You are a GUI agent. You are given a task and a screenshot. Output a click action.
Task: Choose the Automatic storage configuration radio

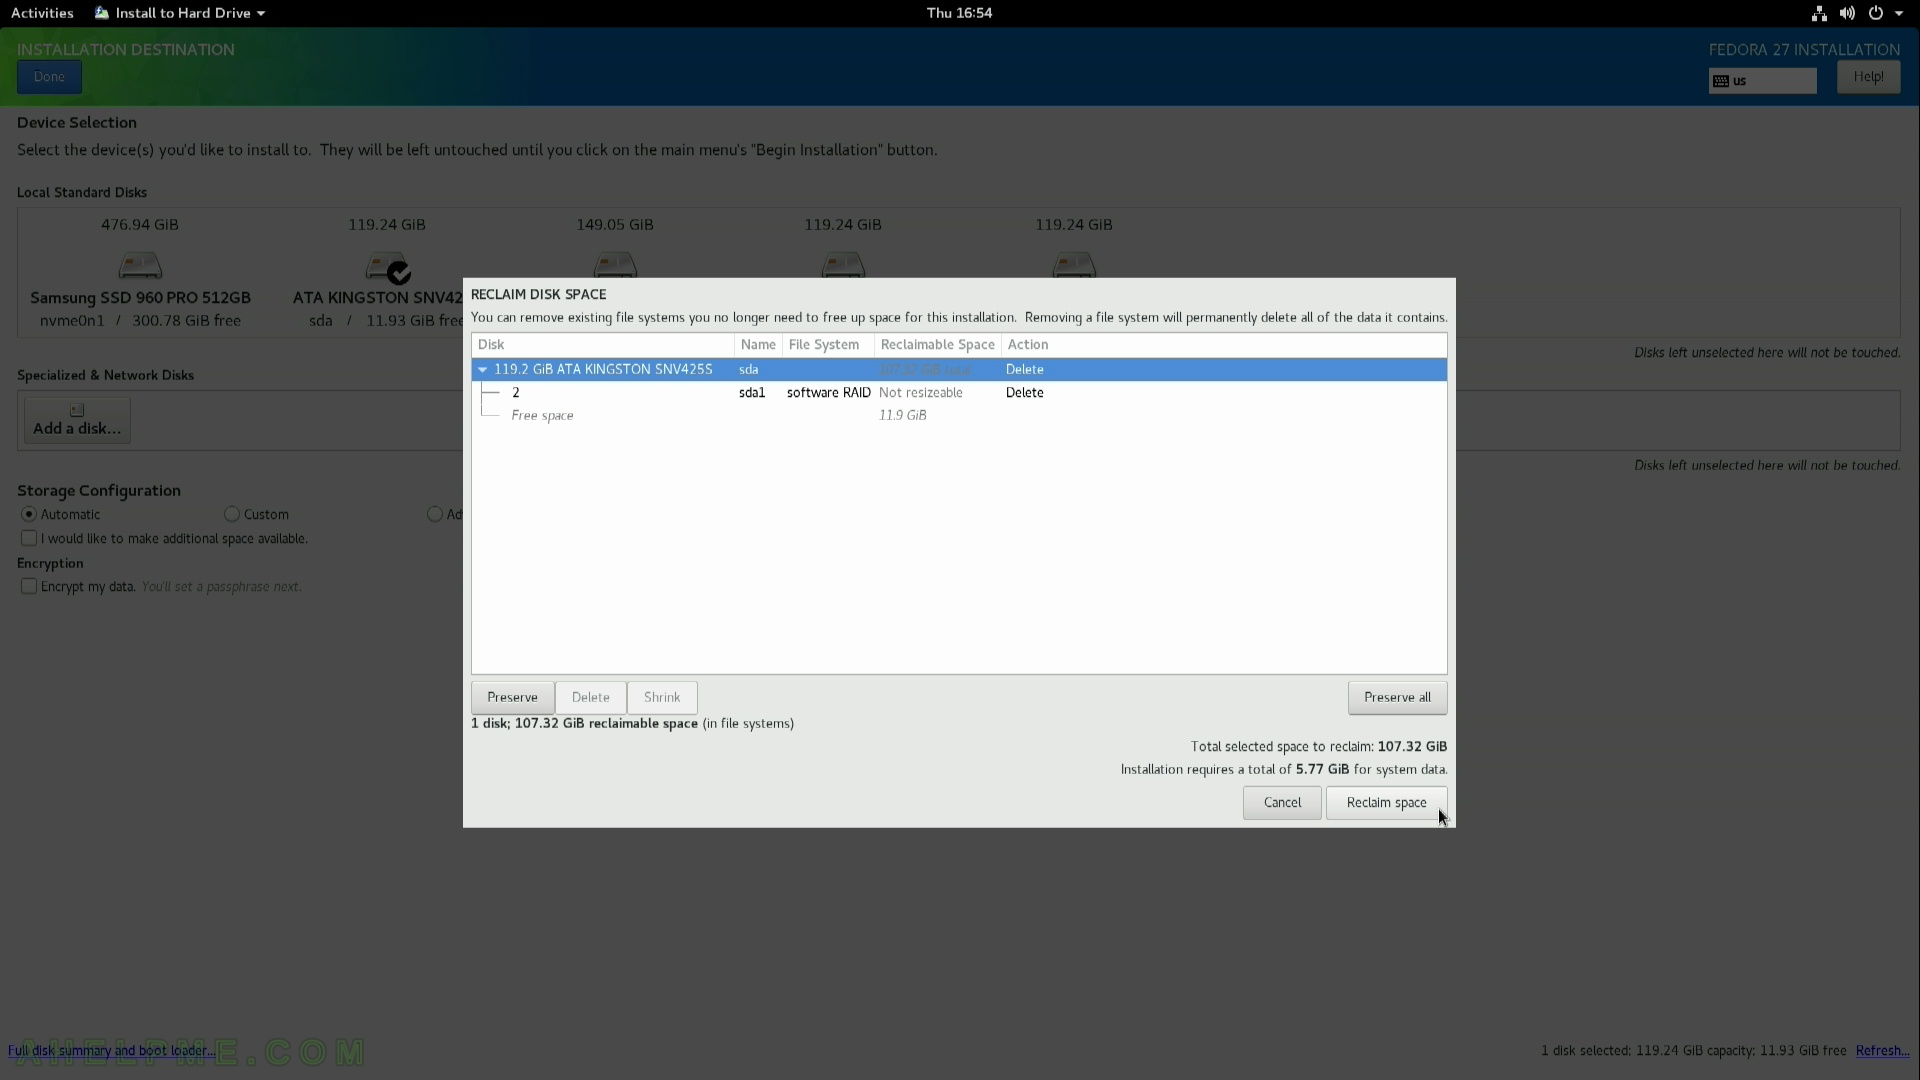29,514
